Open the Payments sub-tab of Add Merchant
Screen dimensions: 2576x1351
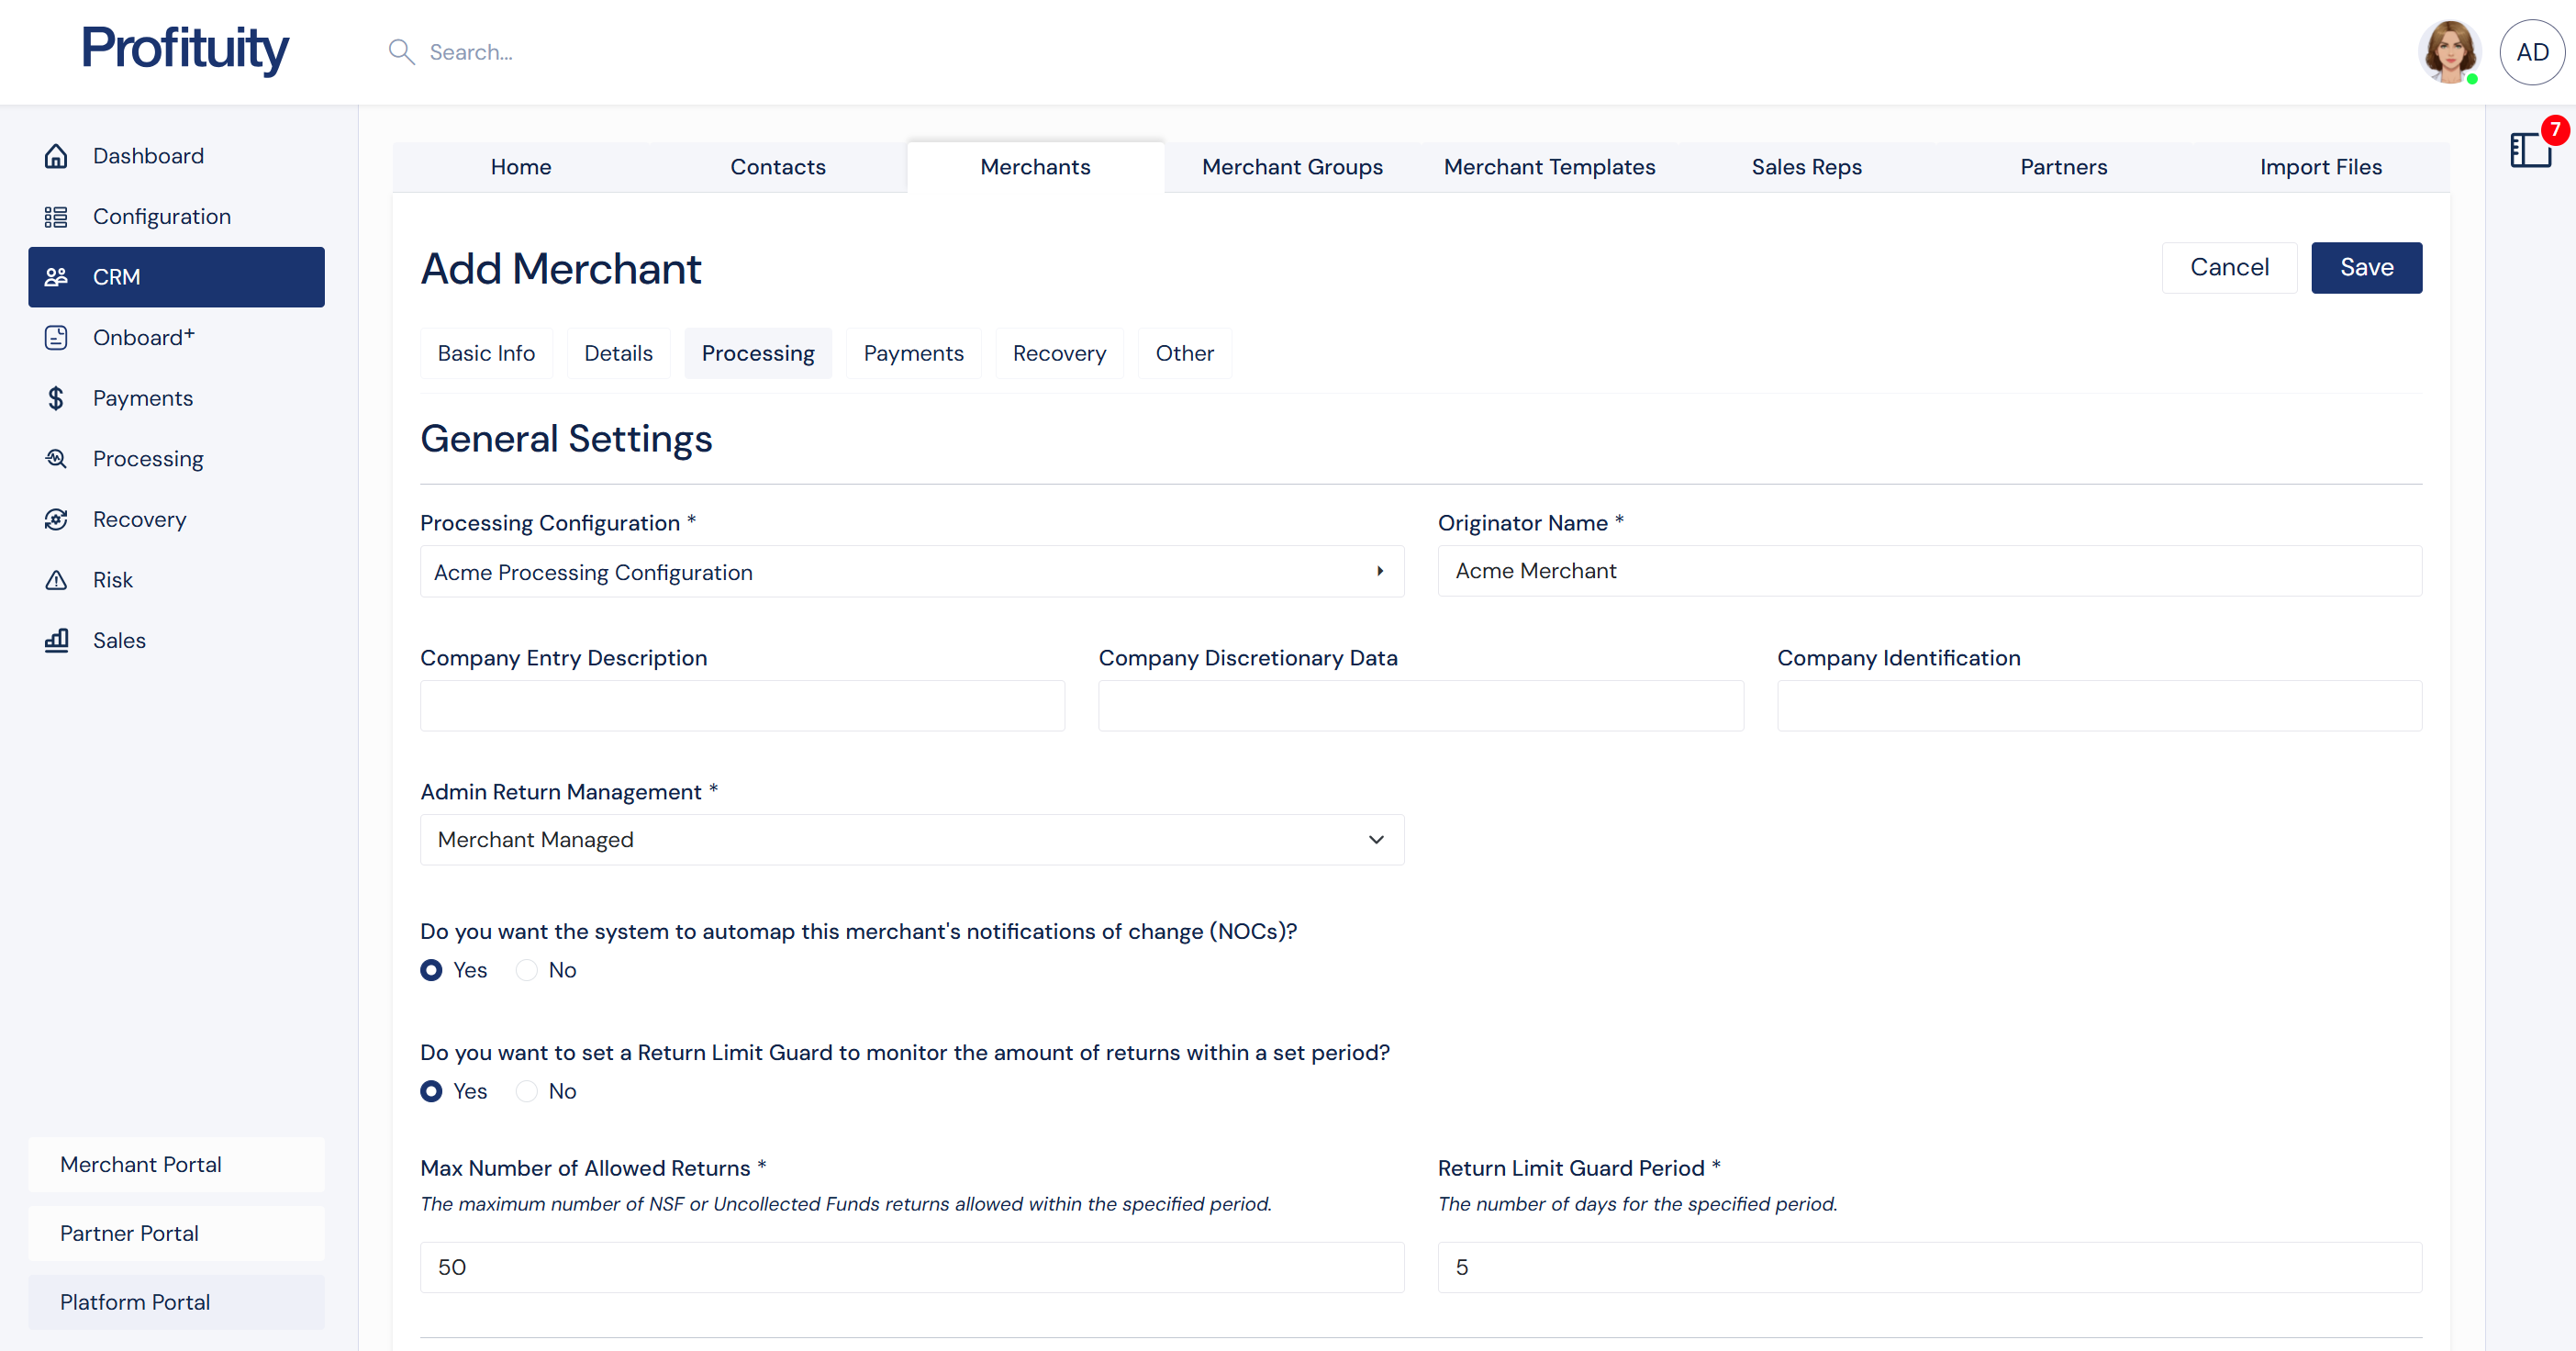913,353
